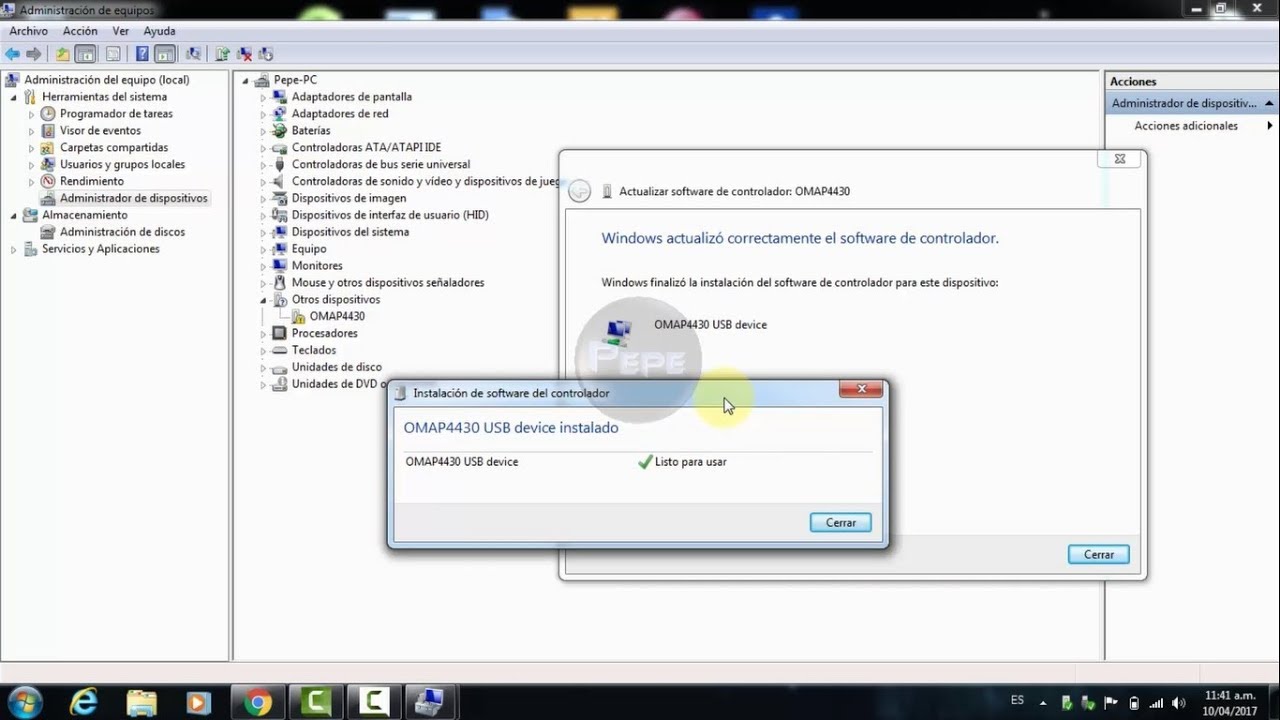This screenshot has height=720, width=1280.
Task: Expand Controladoras ATA/ATAPI IDE node
Action: coord(264,148)
